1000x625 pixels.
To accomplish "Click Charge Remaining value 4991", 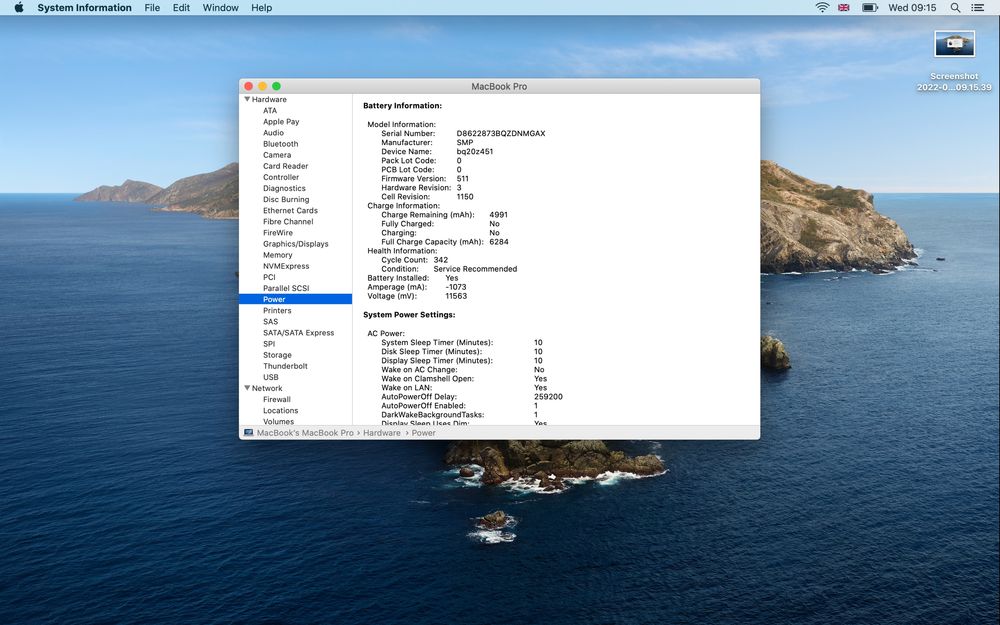I will point(498,215).
